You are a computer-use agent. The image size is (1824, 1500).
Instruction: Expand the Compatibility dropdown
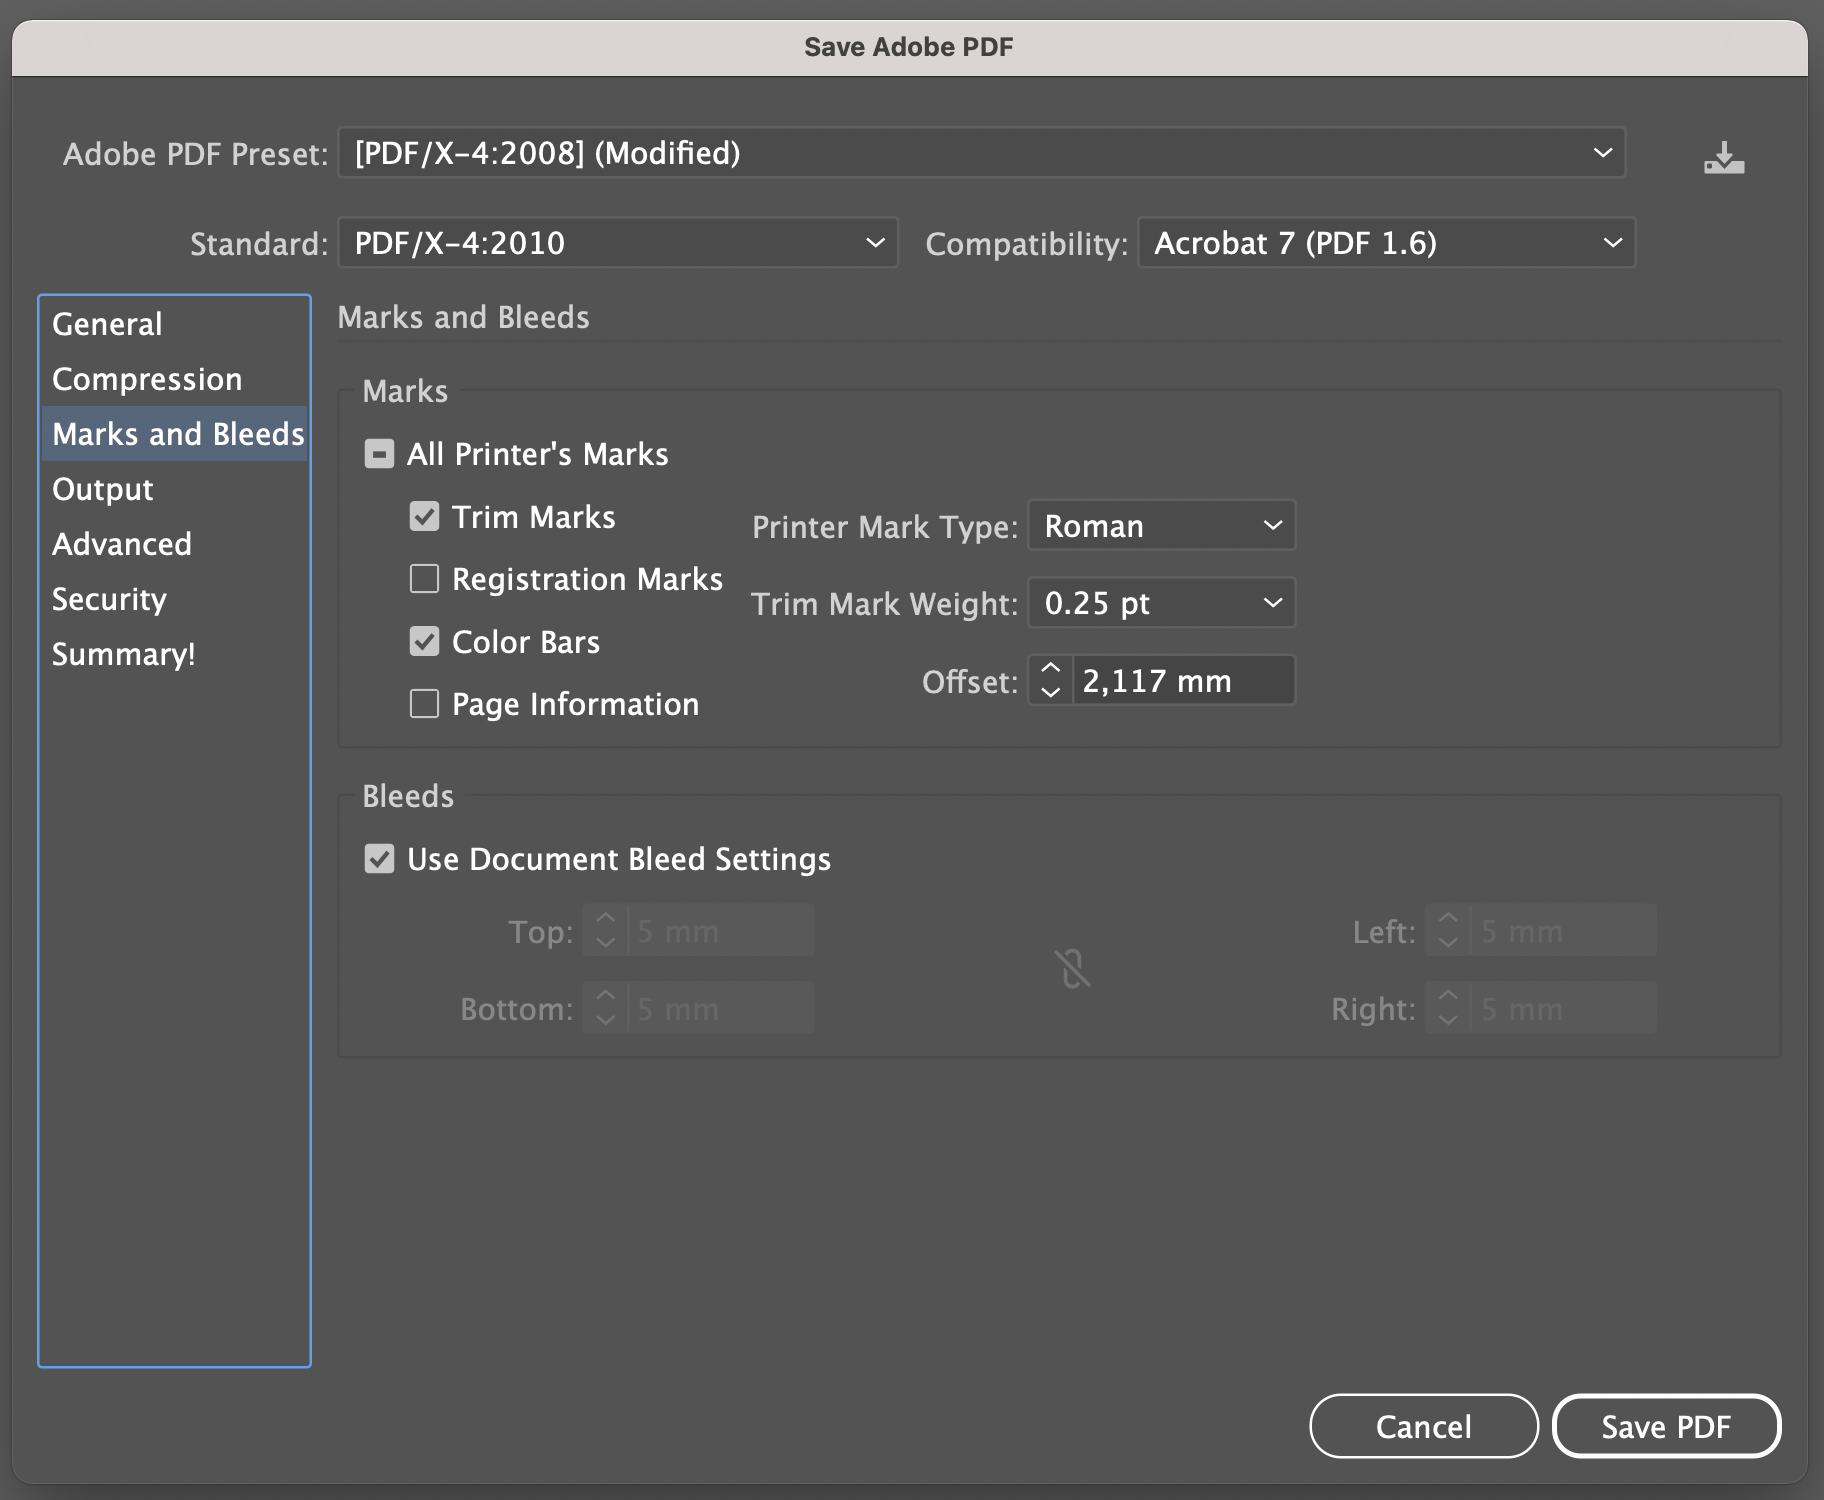pyautogui.click(x=1385, y=243)
